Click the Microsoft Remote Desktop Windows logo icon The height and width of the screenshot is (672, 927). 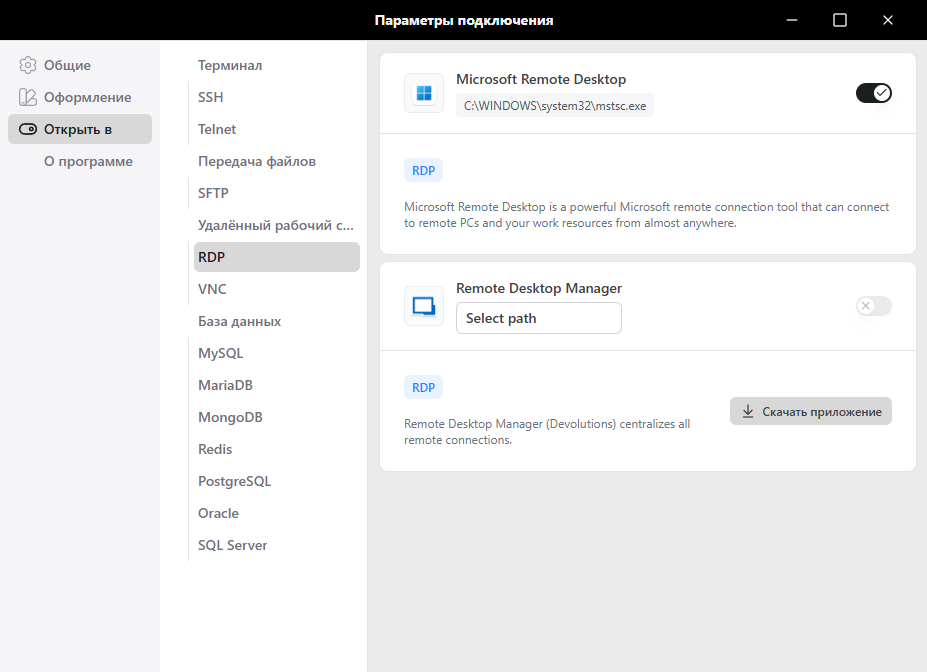(x=424, y=93)
